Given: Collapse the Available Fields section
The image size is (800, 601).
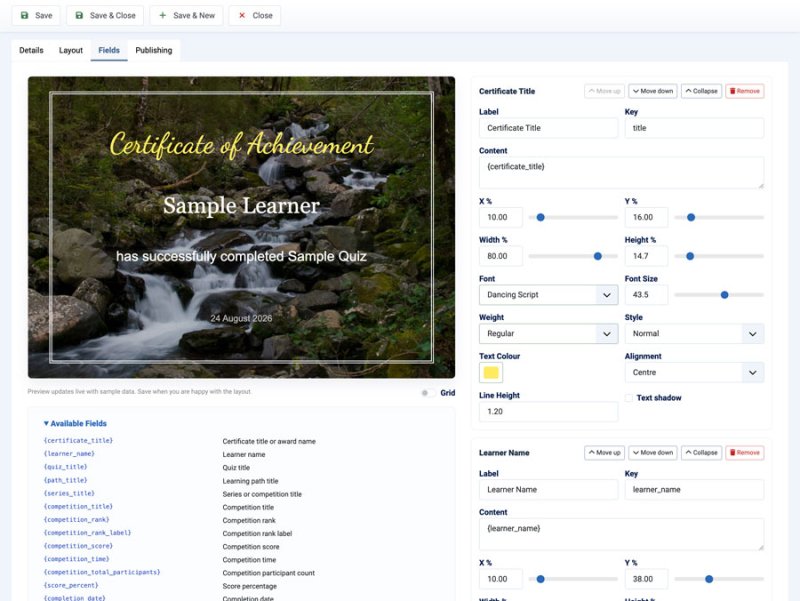Looking at the screenshot, I should 75,423.
